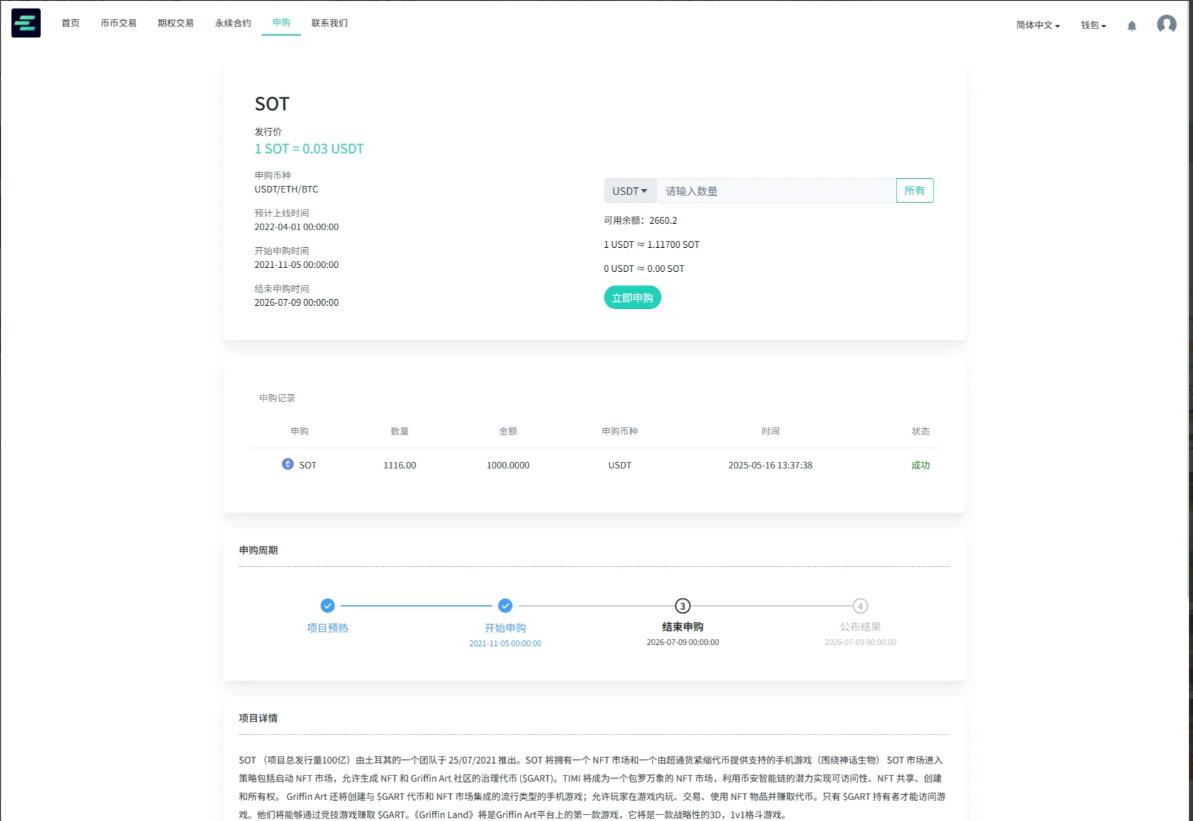Viewport: 1193px width, 821px height.
Task: Expand the USDT currency dropdown
Action: coord(630,191)
